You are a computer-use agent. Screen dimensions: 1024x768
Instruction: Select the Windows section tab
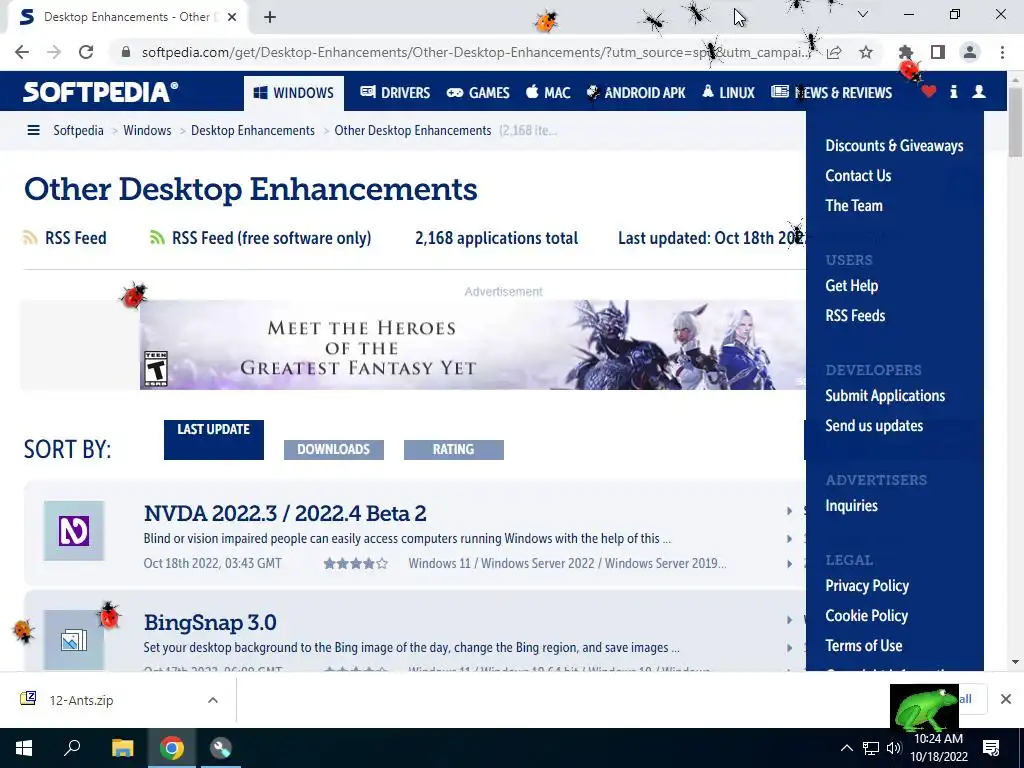293,93
